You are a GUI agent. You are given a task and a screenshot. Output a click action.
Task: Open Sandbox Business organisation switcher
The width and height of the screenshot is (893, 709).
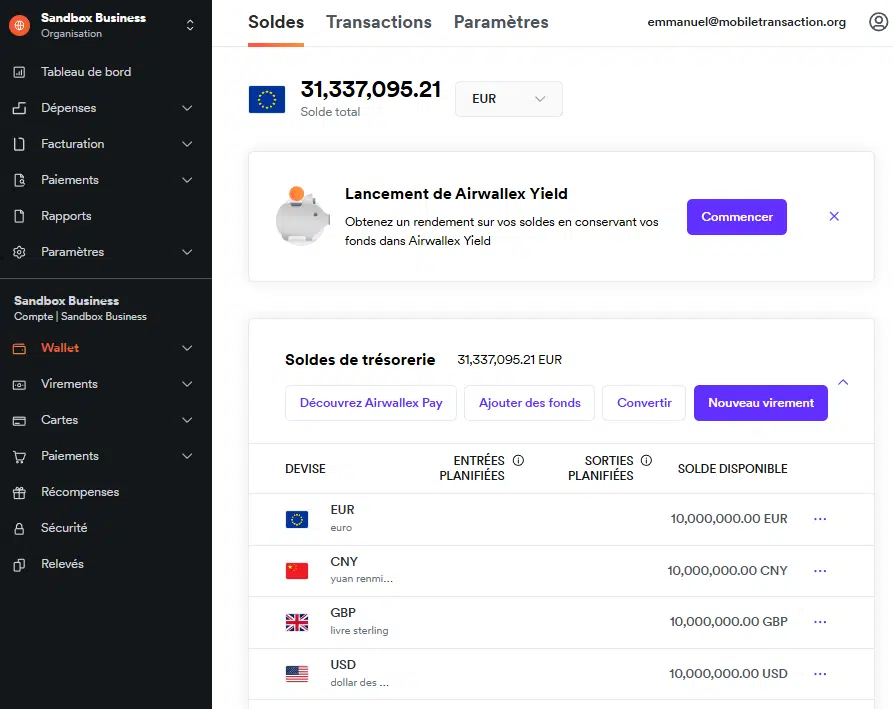point(190,26)
